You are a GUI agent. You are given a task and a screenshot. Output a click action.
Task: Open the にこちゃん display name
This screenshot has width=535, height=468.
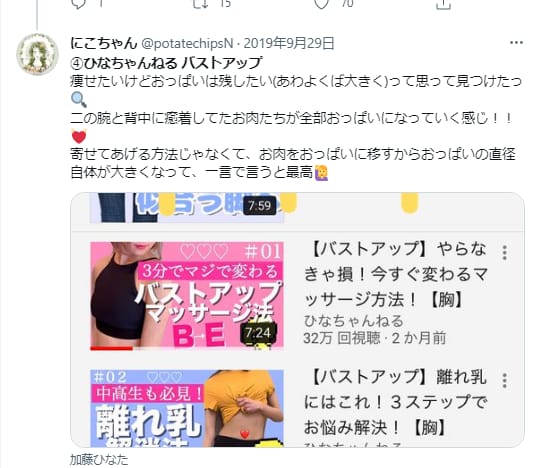(x=103, y=43)
